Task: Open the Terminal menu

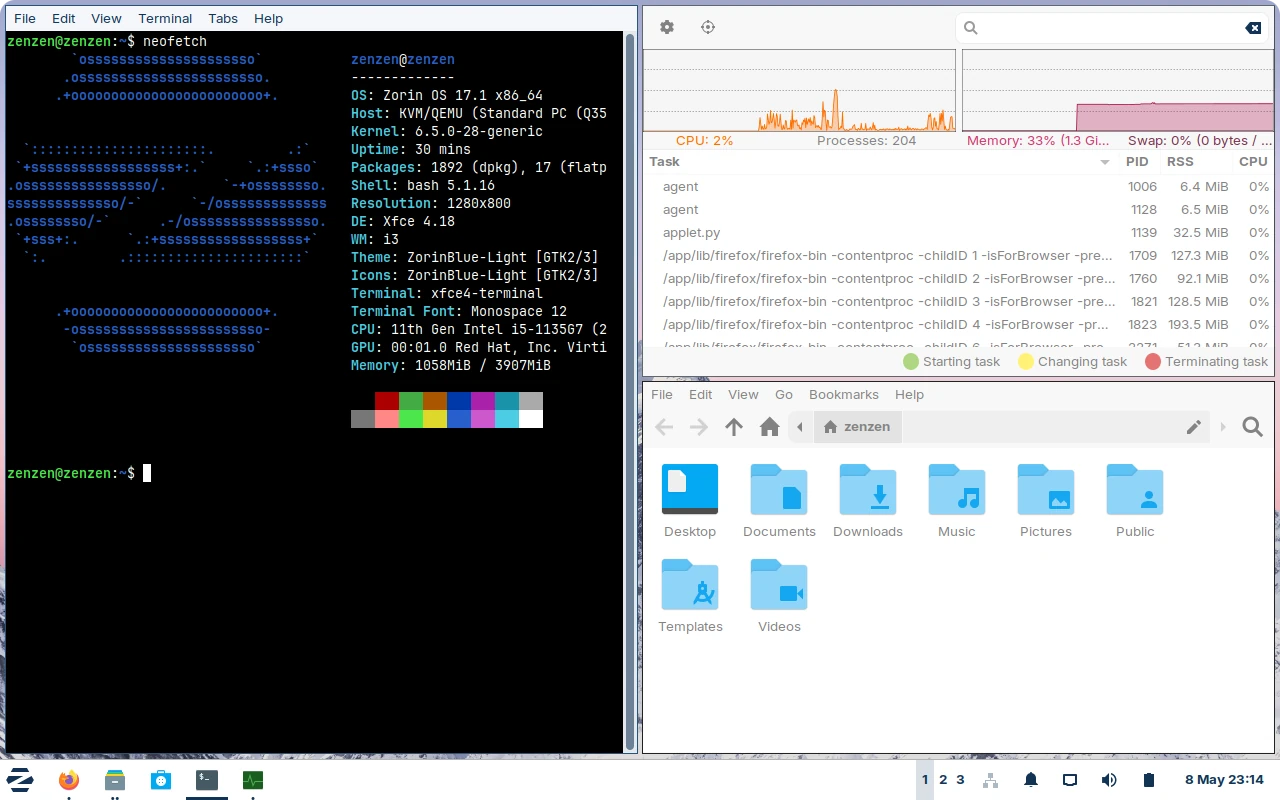Action: [x=165, y=18]
